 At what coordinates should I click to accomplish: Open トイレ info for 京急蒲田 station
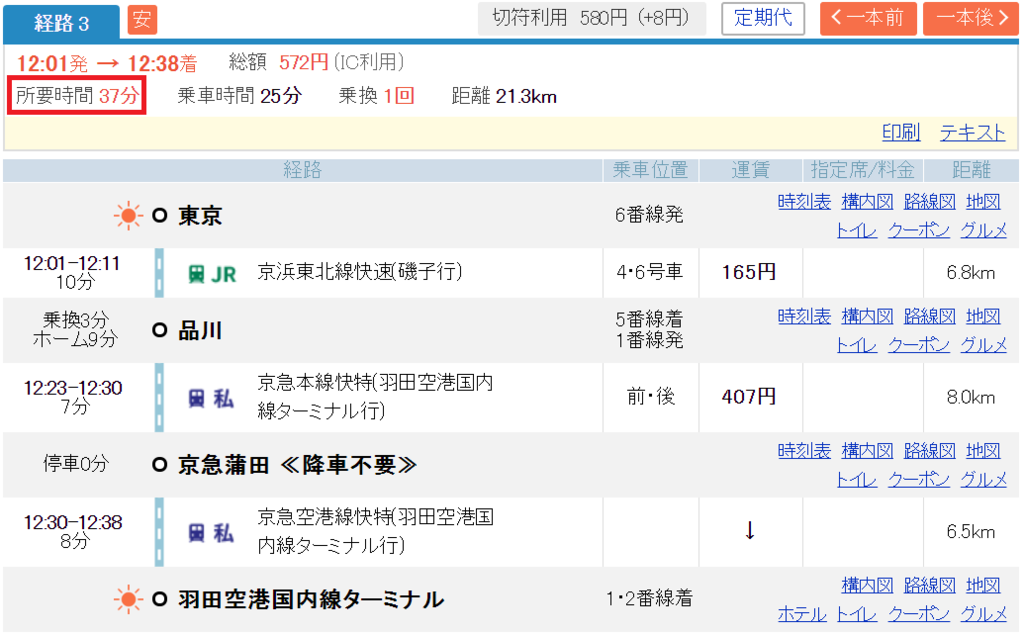point(857,480)
